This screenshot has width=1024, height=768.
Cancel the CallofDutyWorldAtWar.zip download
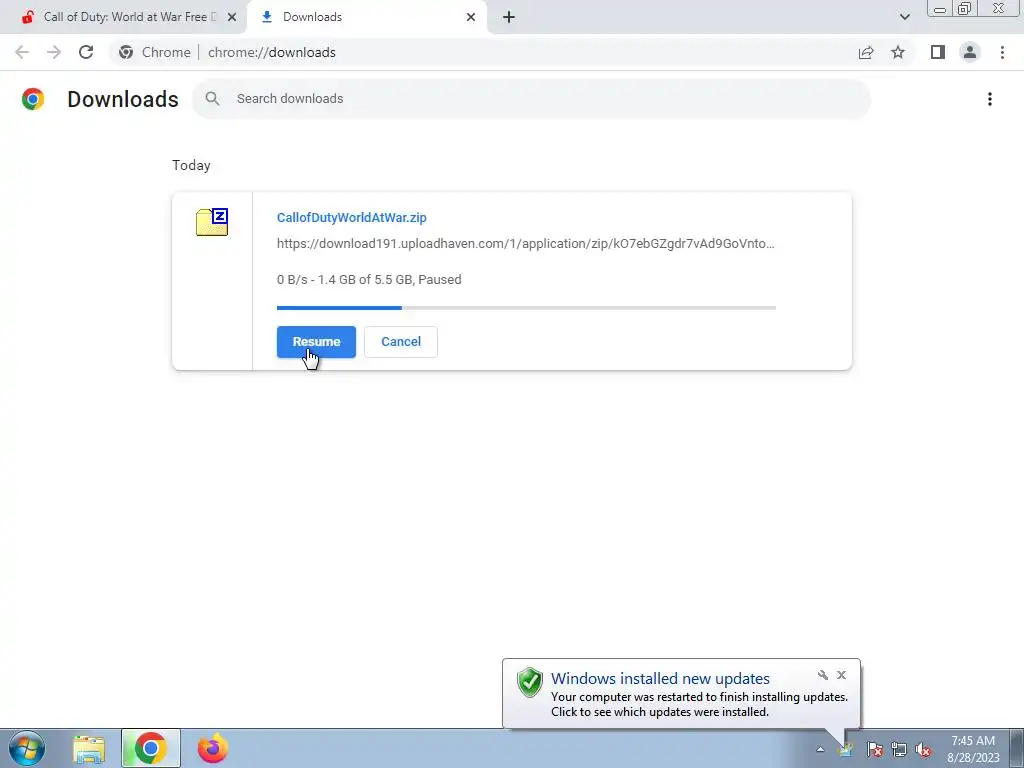coord(401,342)
